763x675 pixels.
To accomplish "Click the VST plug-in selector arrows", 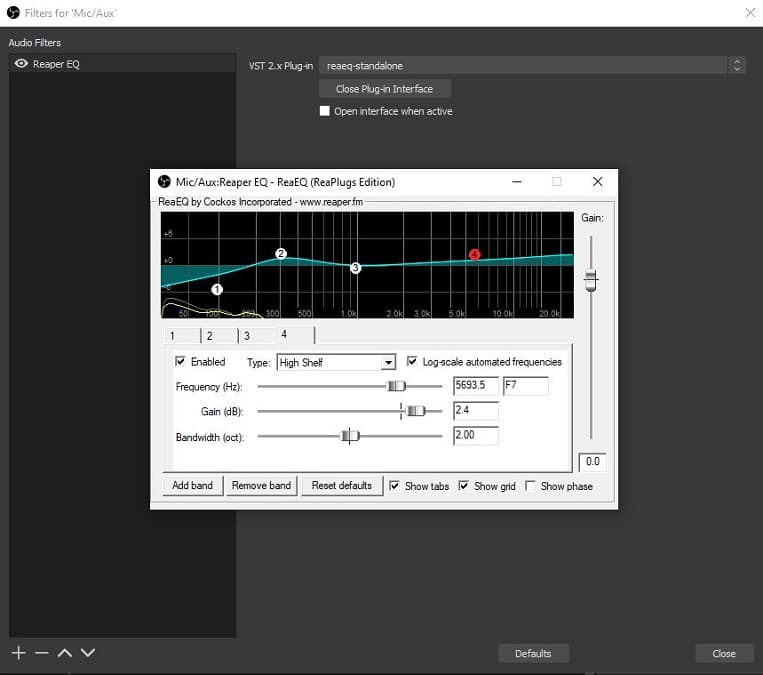I will click(x=737, y=65).
